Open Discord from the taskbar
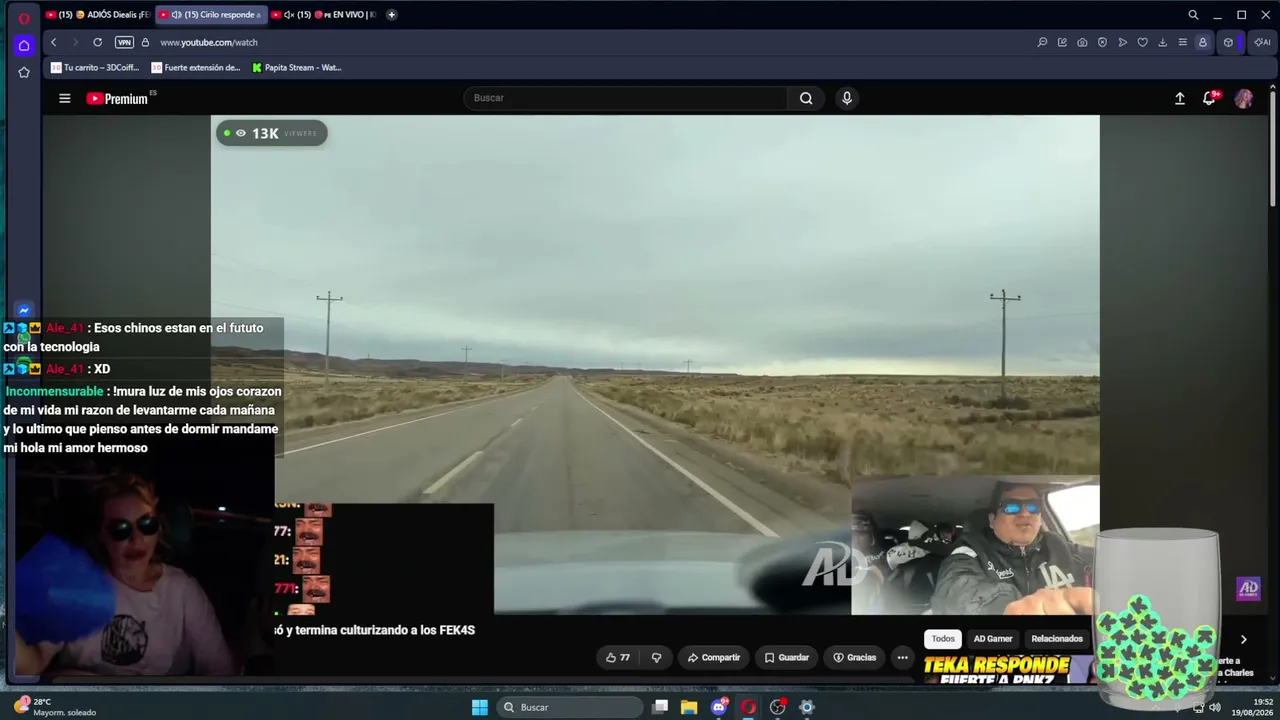1280x720 pixels. coord(719,707)
